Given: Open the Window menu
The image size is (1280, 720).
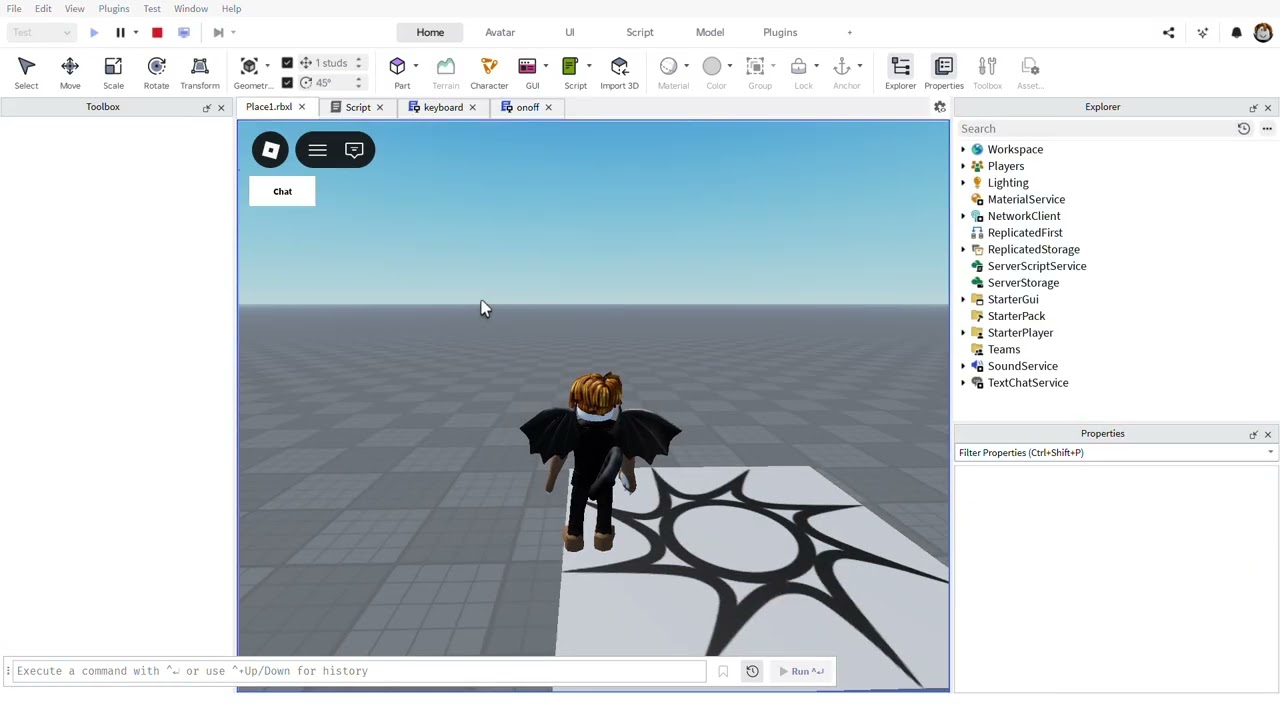Looking at the screenshot, I should [191, 8].
